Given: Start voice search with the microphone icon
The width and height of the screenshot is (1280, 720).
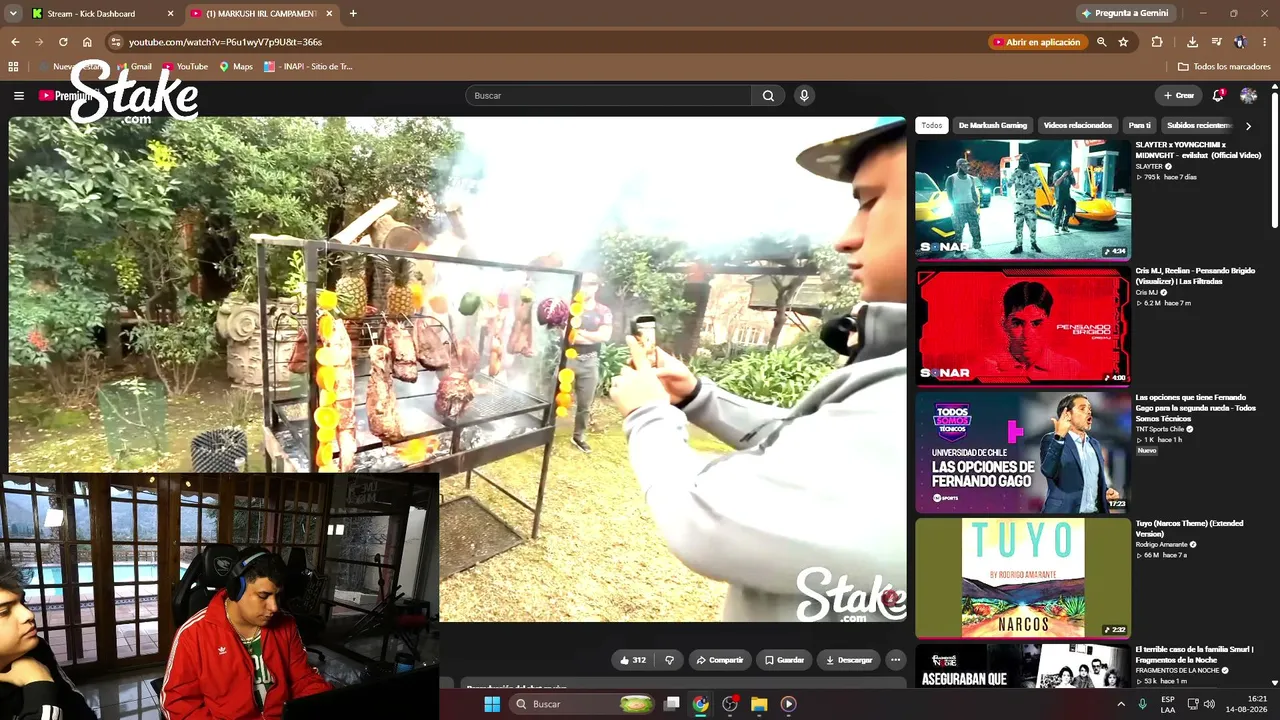Looking at the screenshot, I should pos(804,96).
